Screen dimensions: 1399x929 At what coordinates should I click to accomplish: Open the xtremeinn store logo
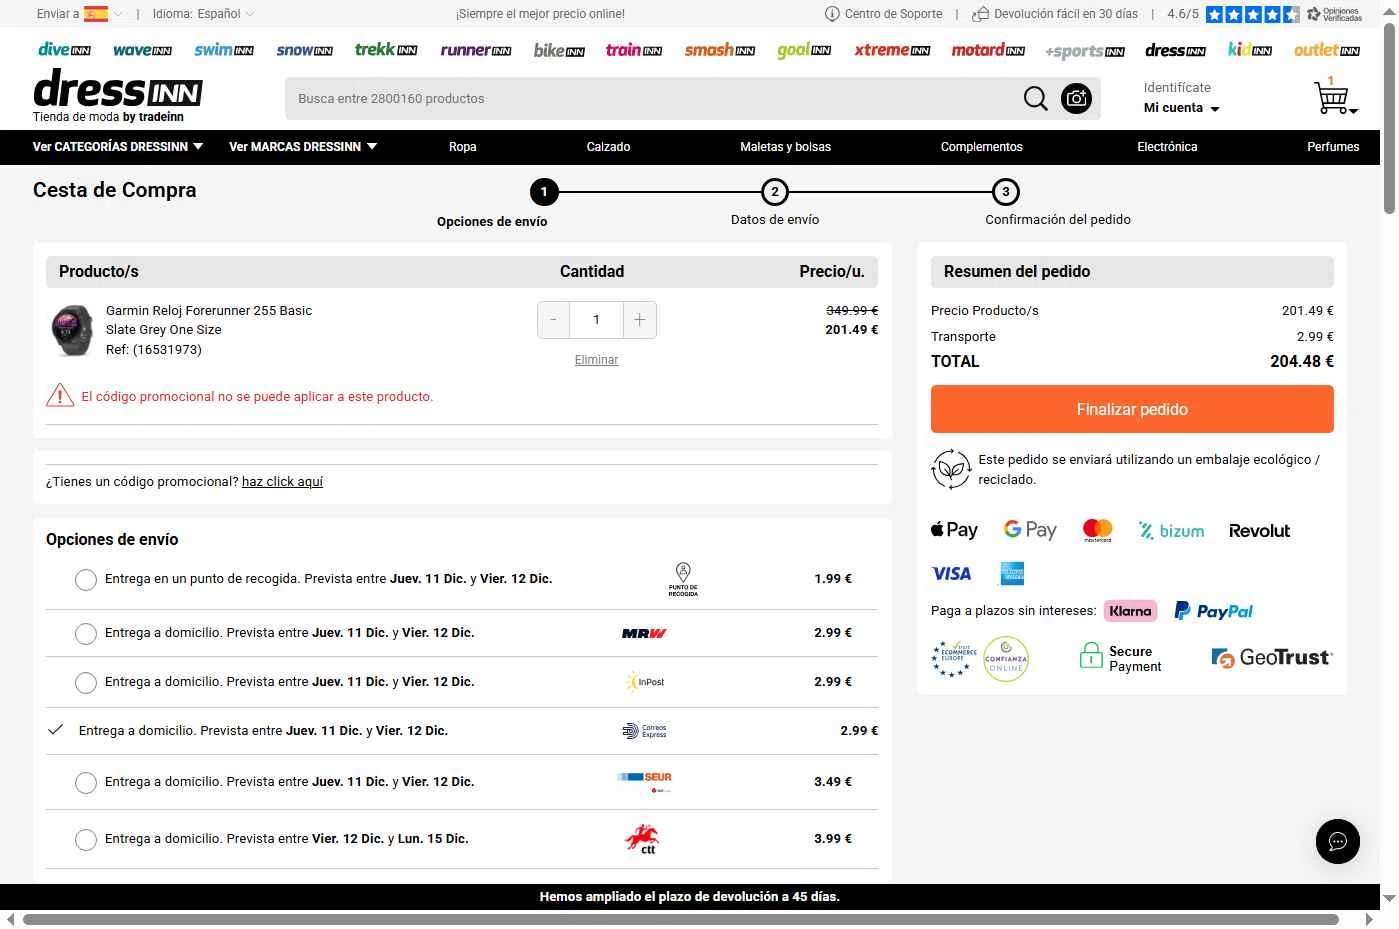point(892,50)
